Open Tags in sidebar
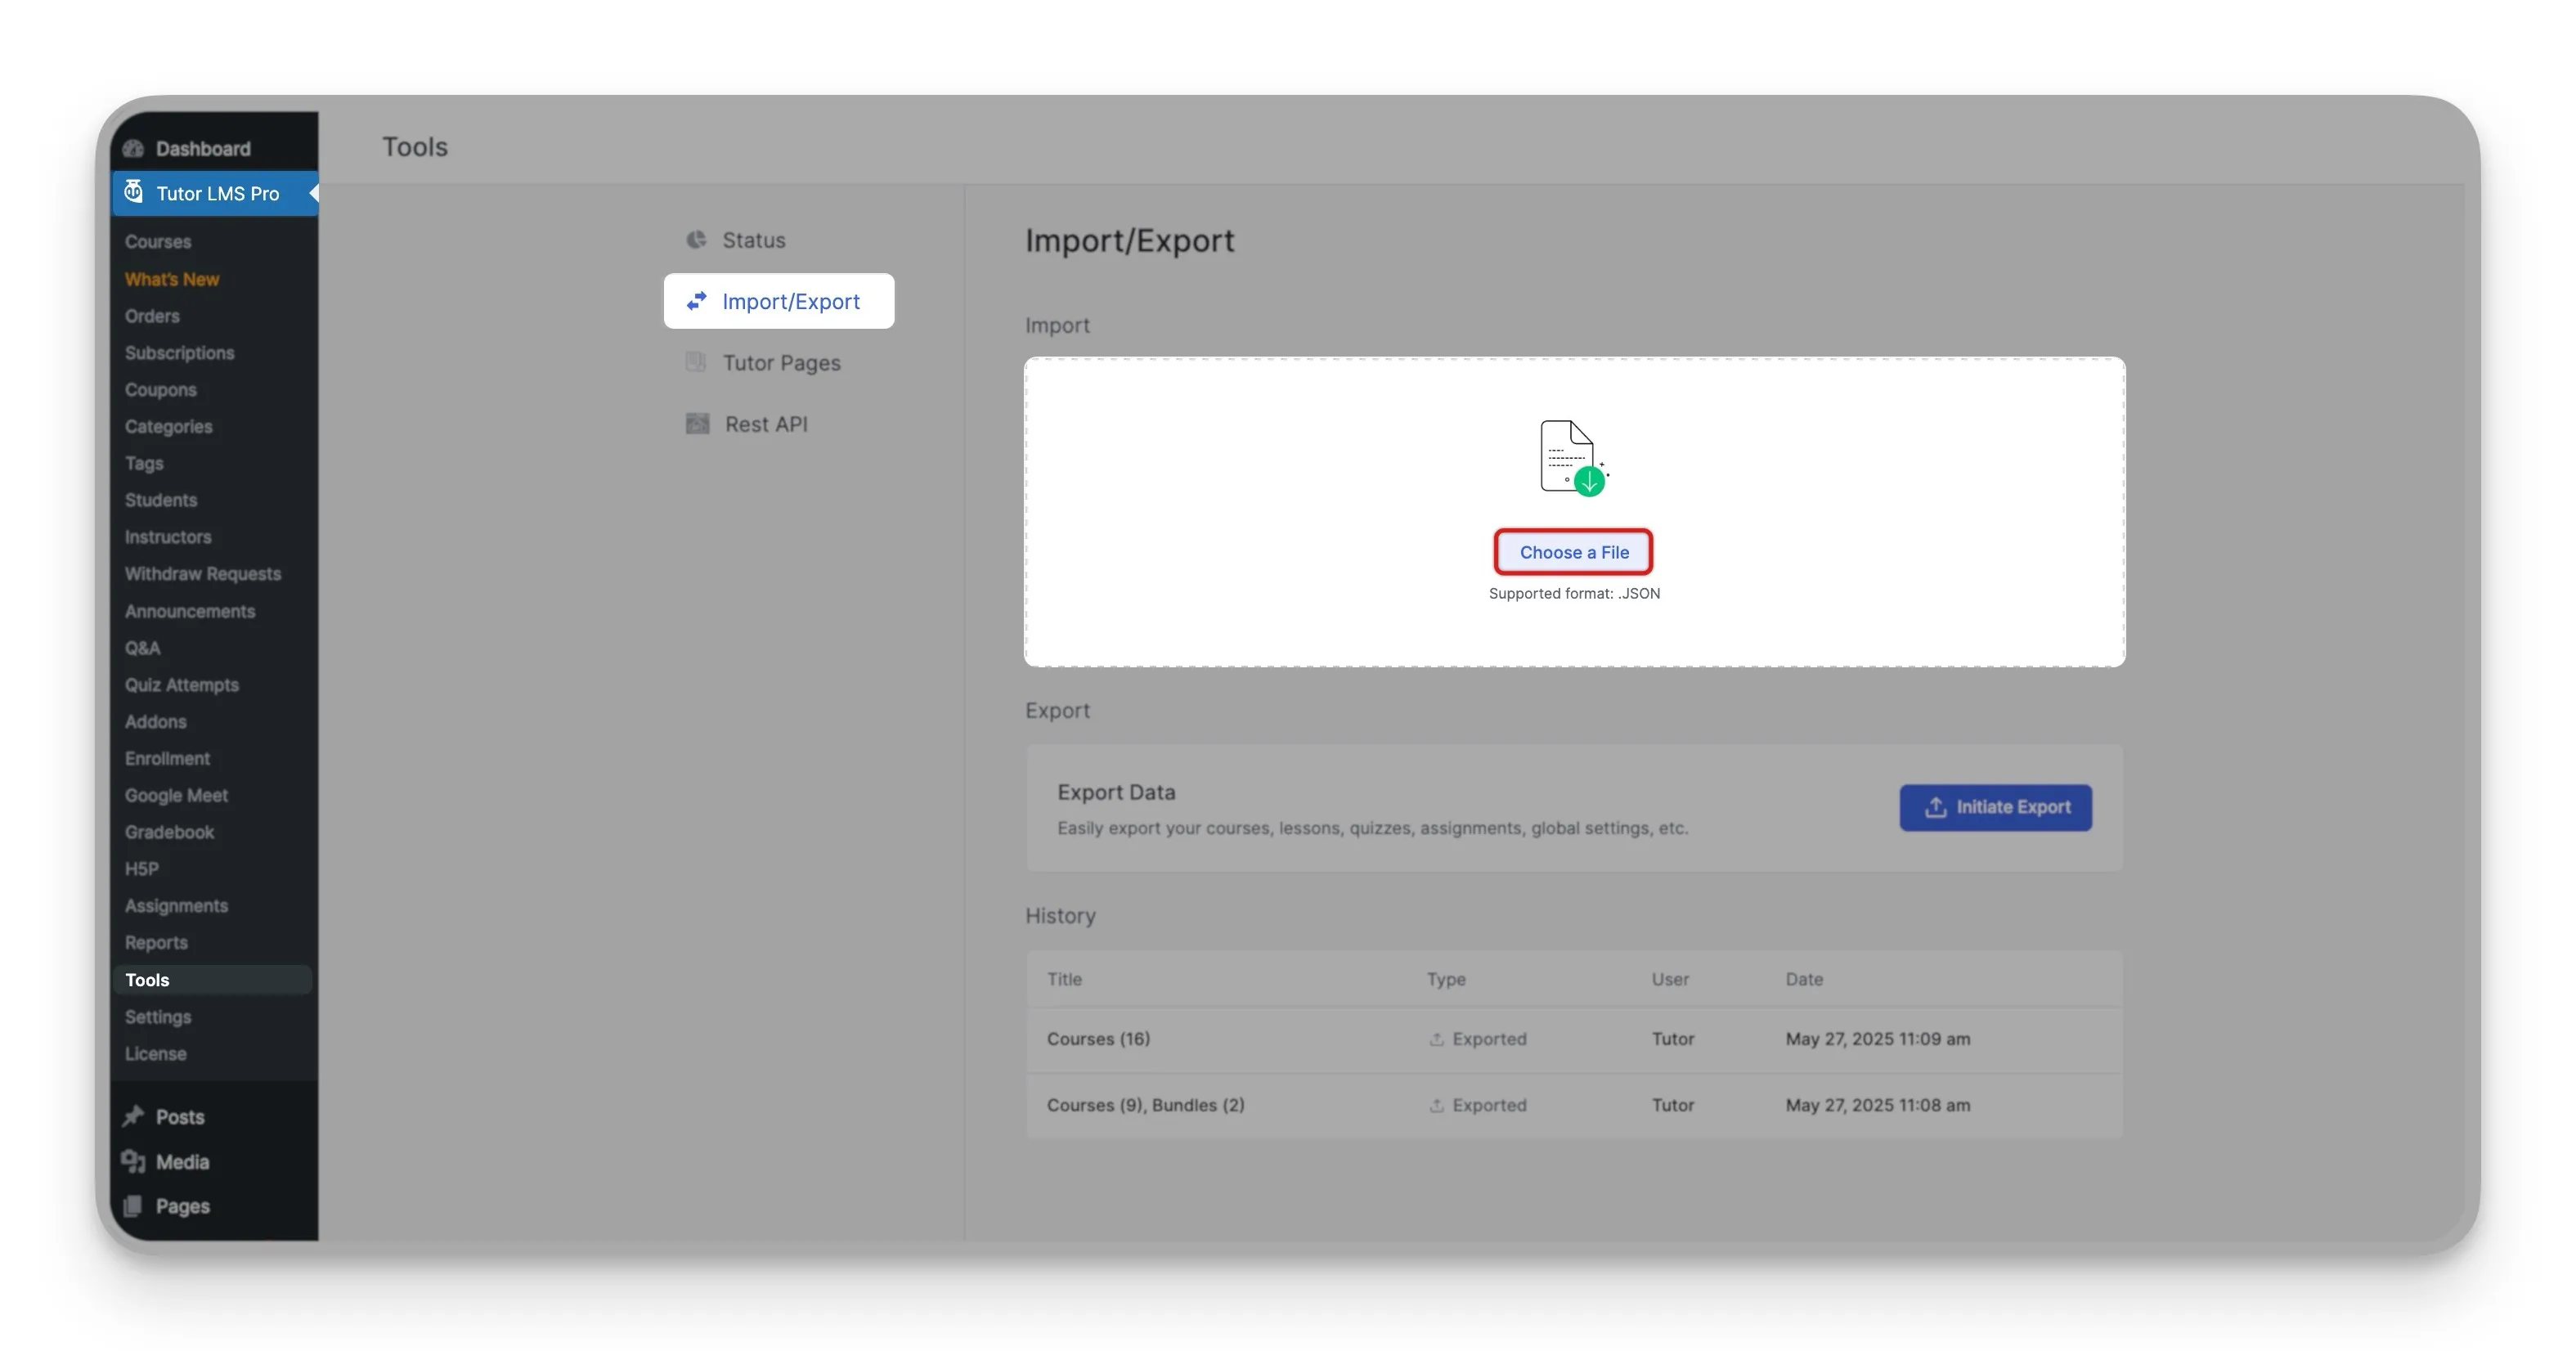This screenshot has height=1351, width=2576. click(144, 463)
